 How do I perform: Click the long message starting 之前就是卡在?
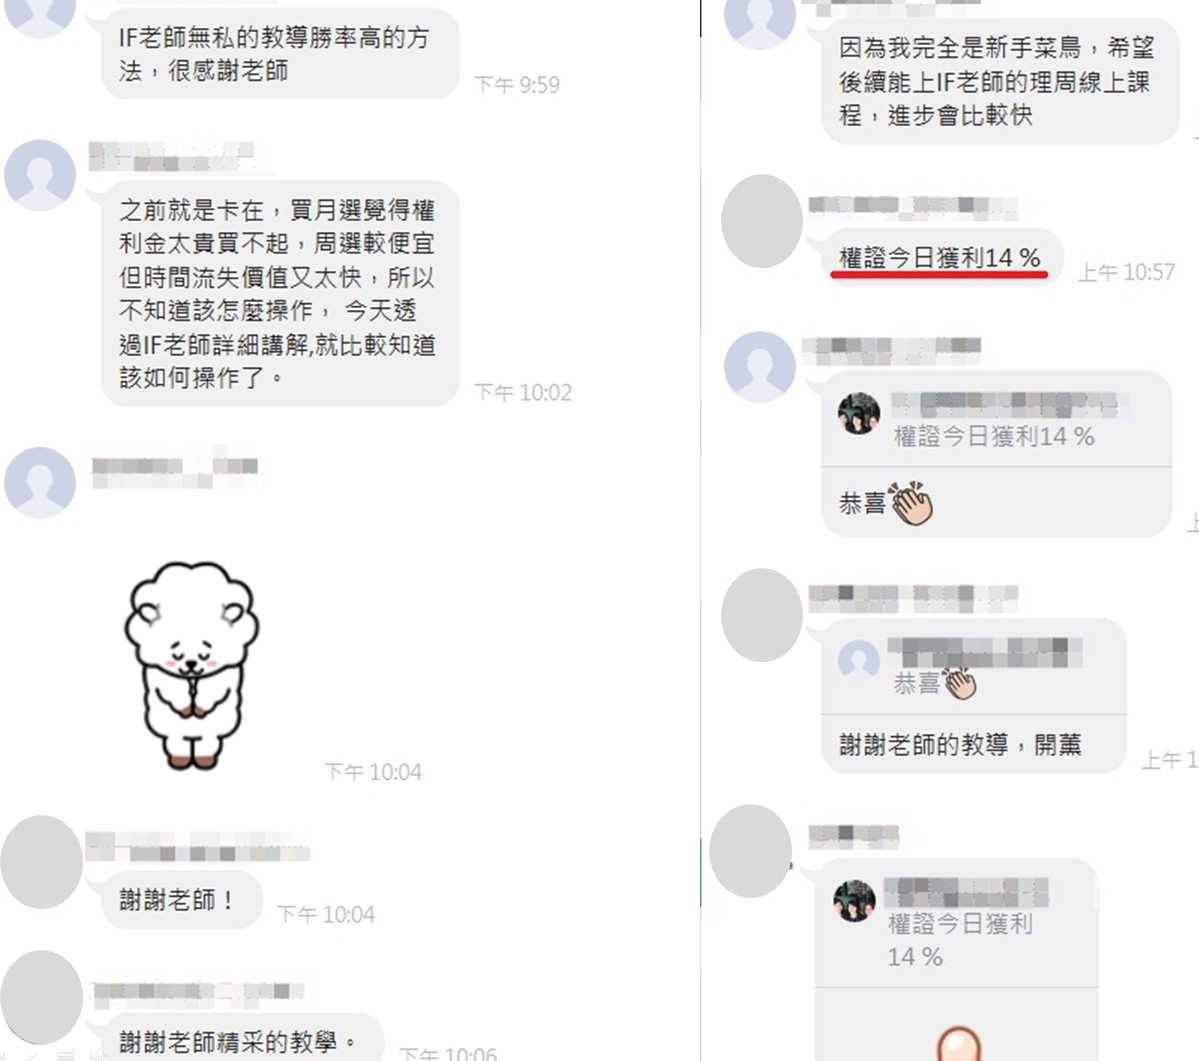tap(280, 294)
